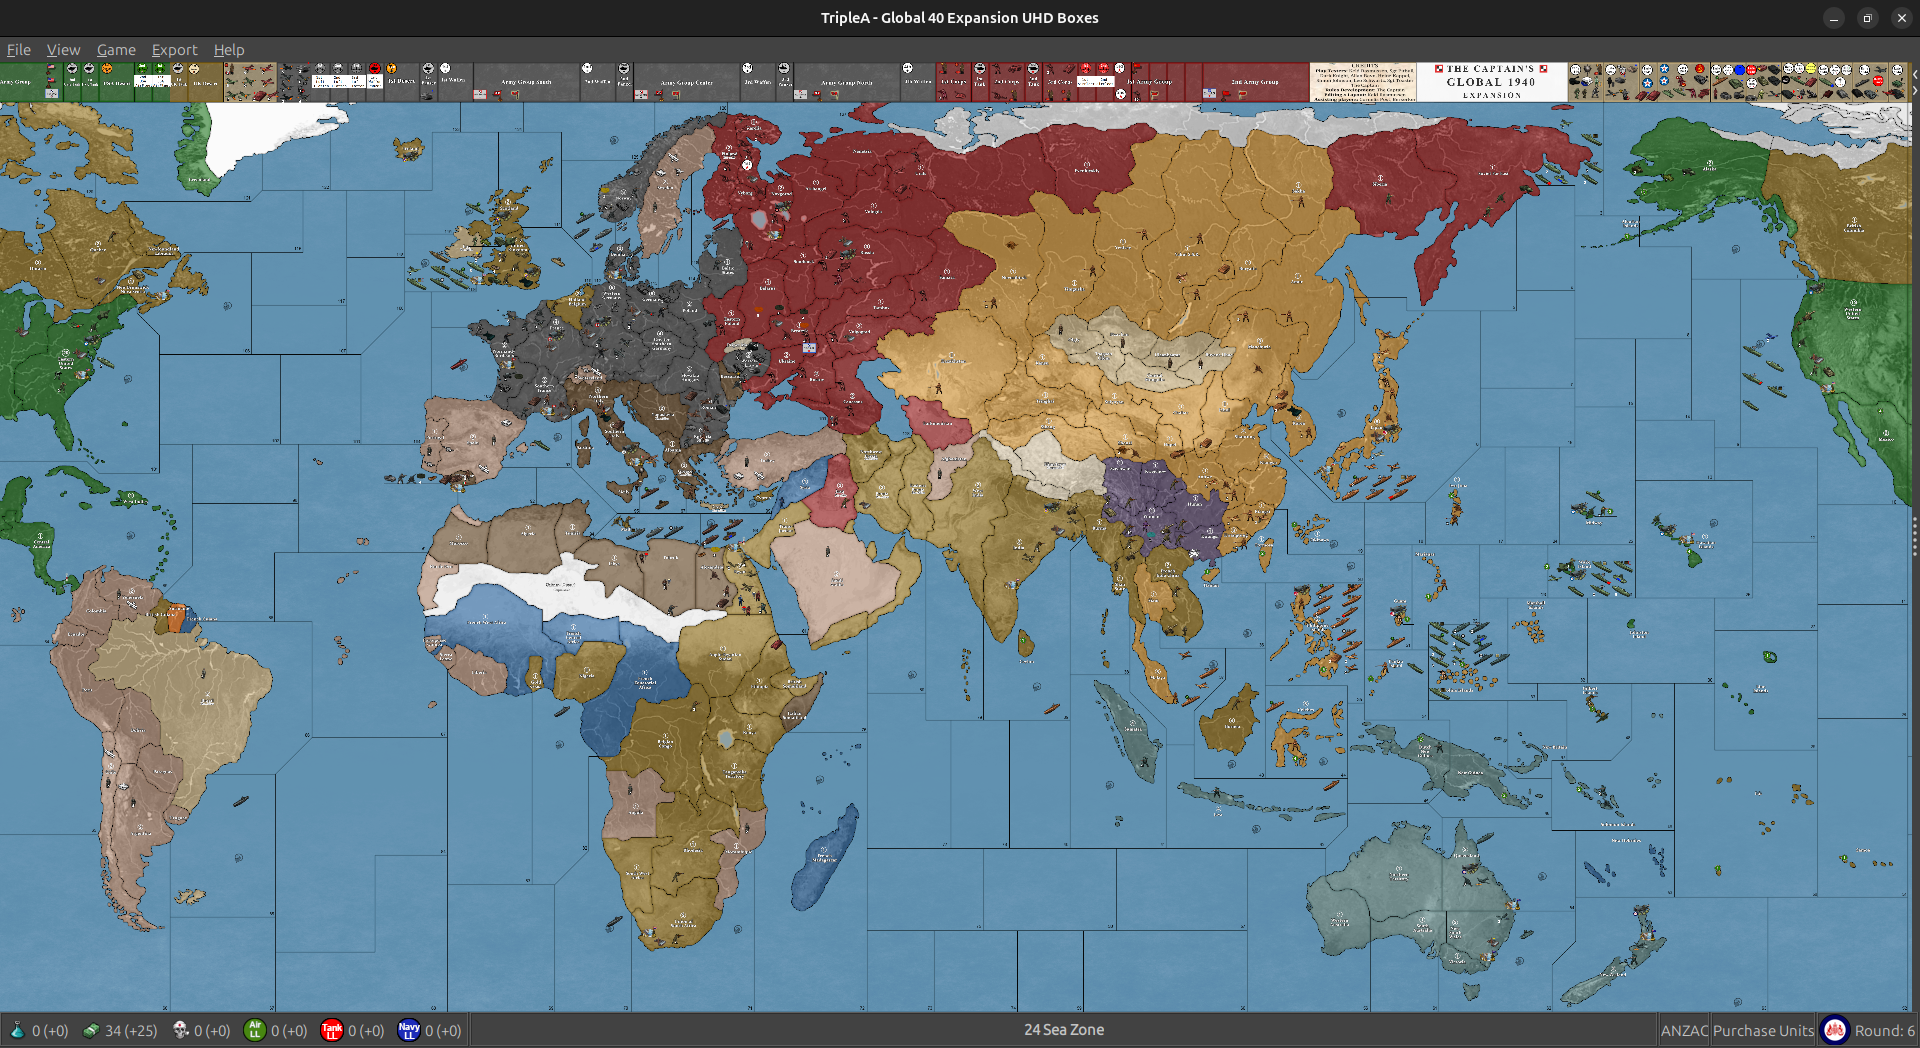Click the green cash PUs icon
The image size is (1920, 1048).
tap(91, 1030)
